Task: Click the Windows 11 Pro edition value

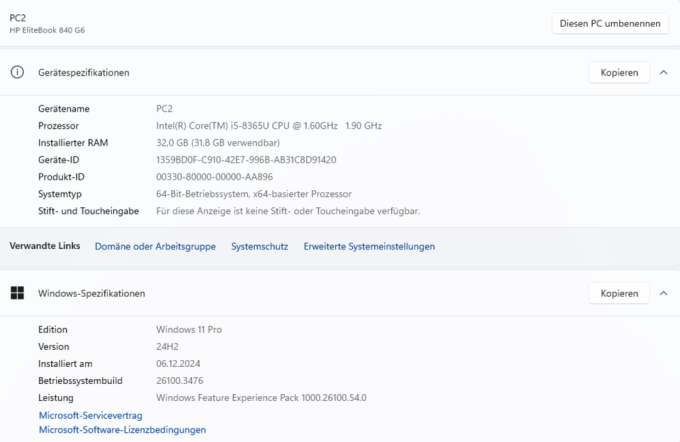Action: tap(189, 330)
